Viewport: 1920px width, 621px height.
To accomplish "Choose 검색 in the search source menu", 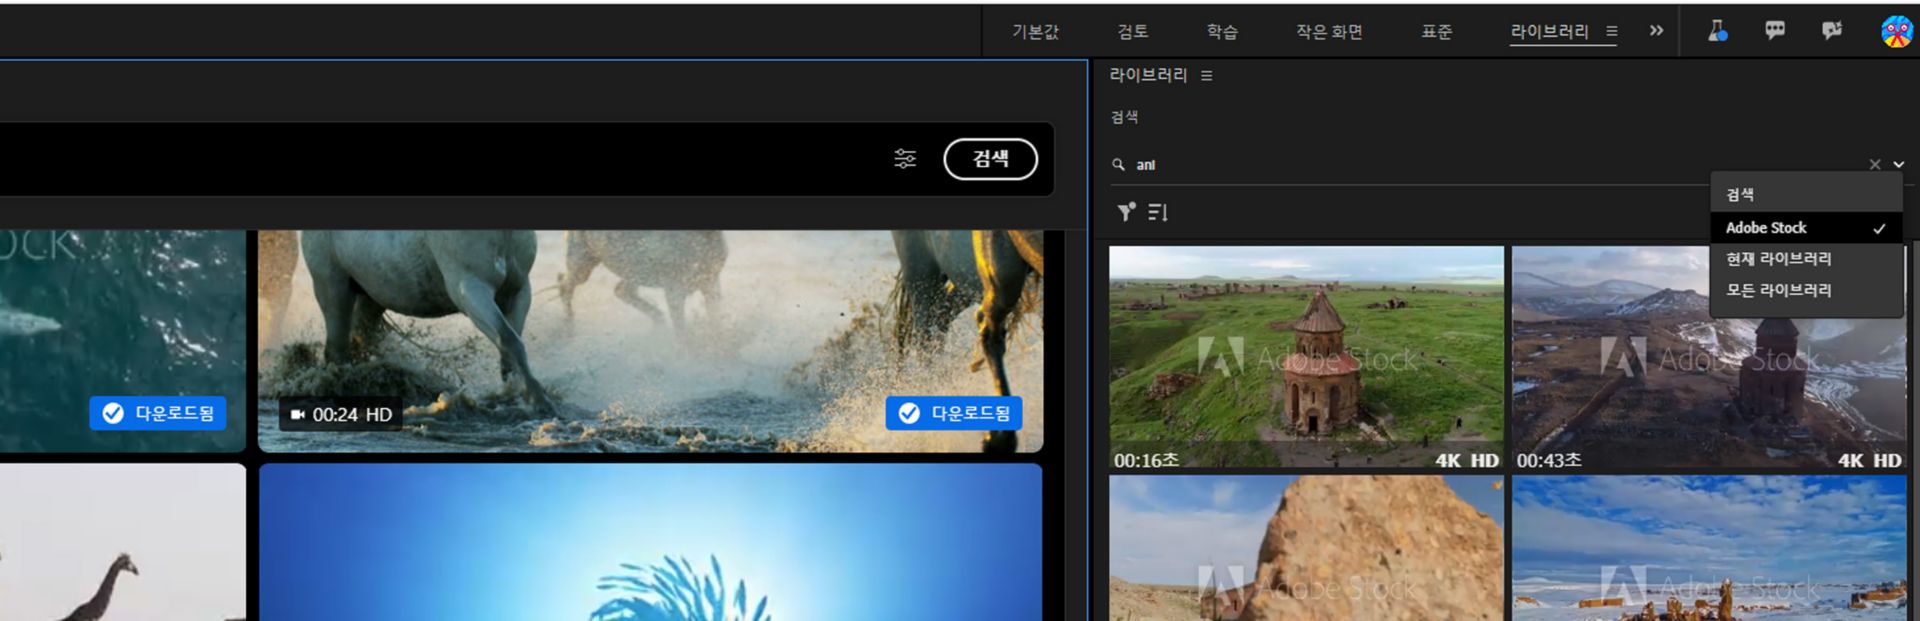I will [1806, 195].
